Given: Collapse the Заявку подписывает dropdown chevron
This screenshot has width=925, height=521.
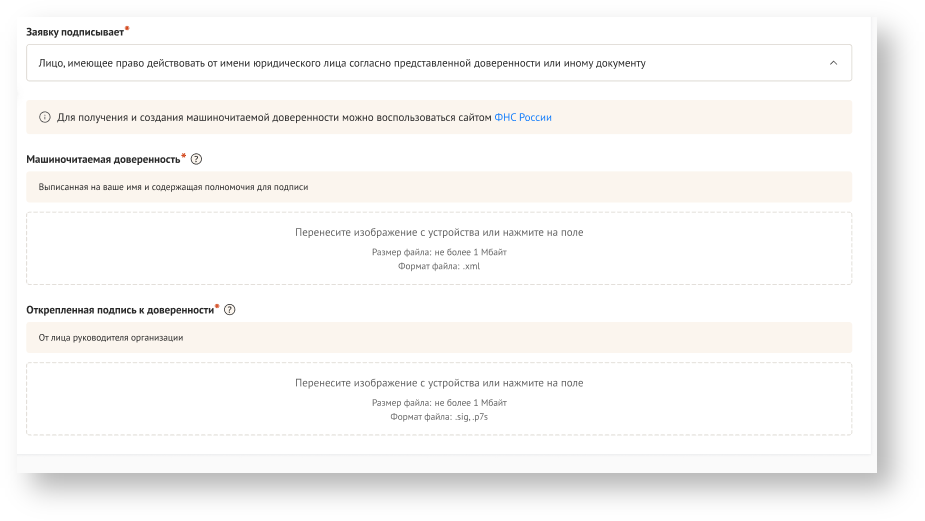Looking at the screenshot, I should point(833,63).
